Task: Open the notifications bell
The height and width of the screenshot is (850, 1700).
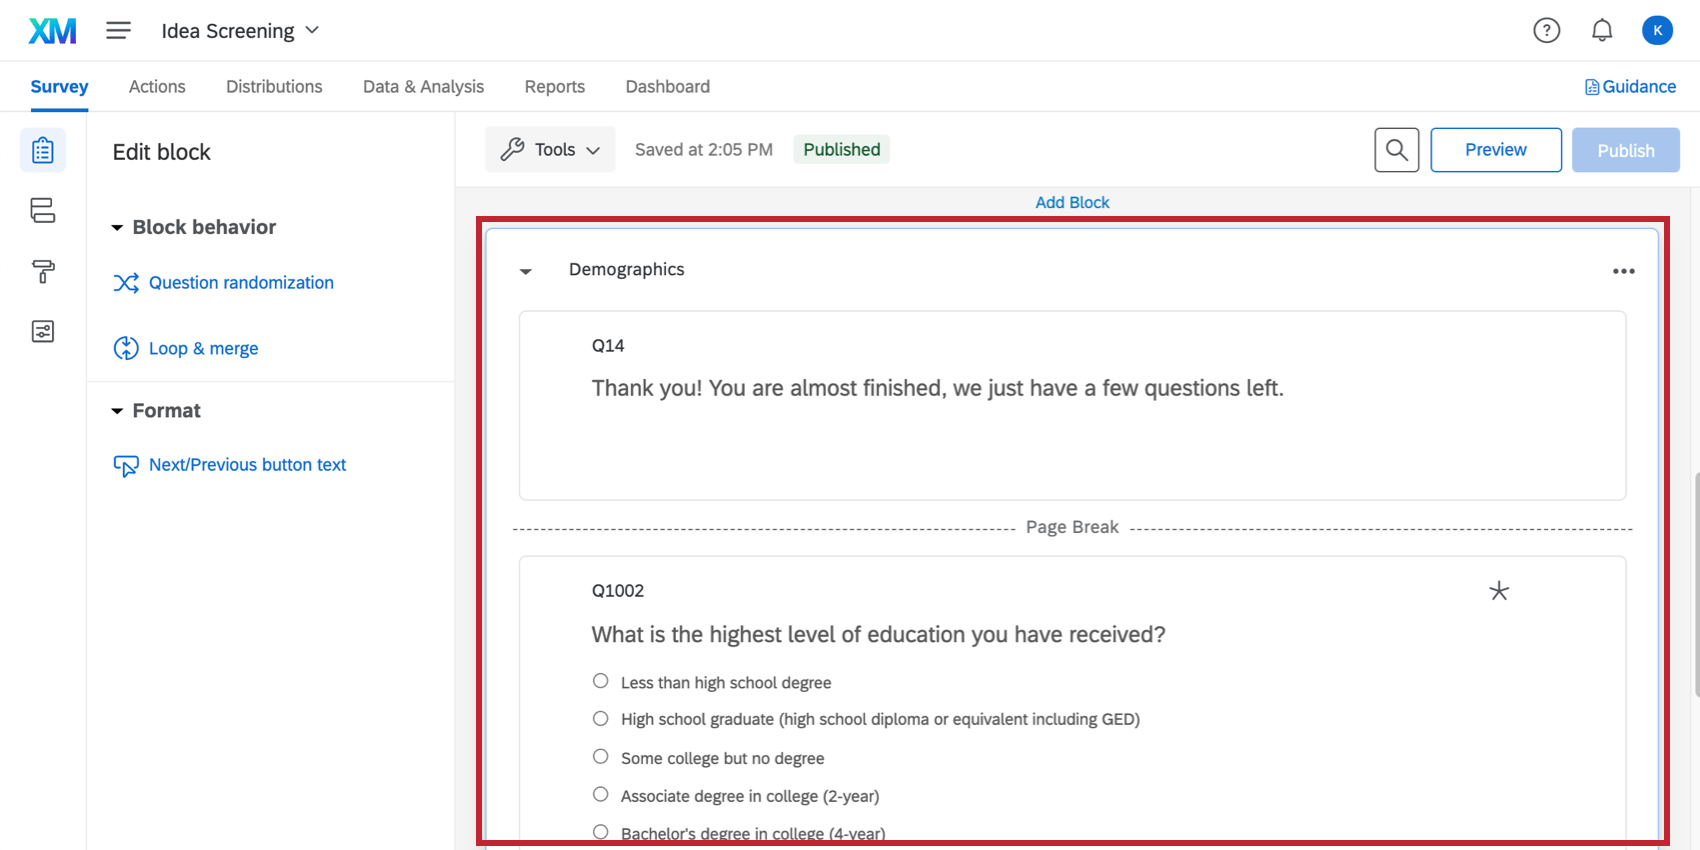Action: tap(1602, 31)
